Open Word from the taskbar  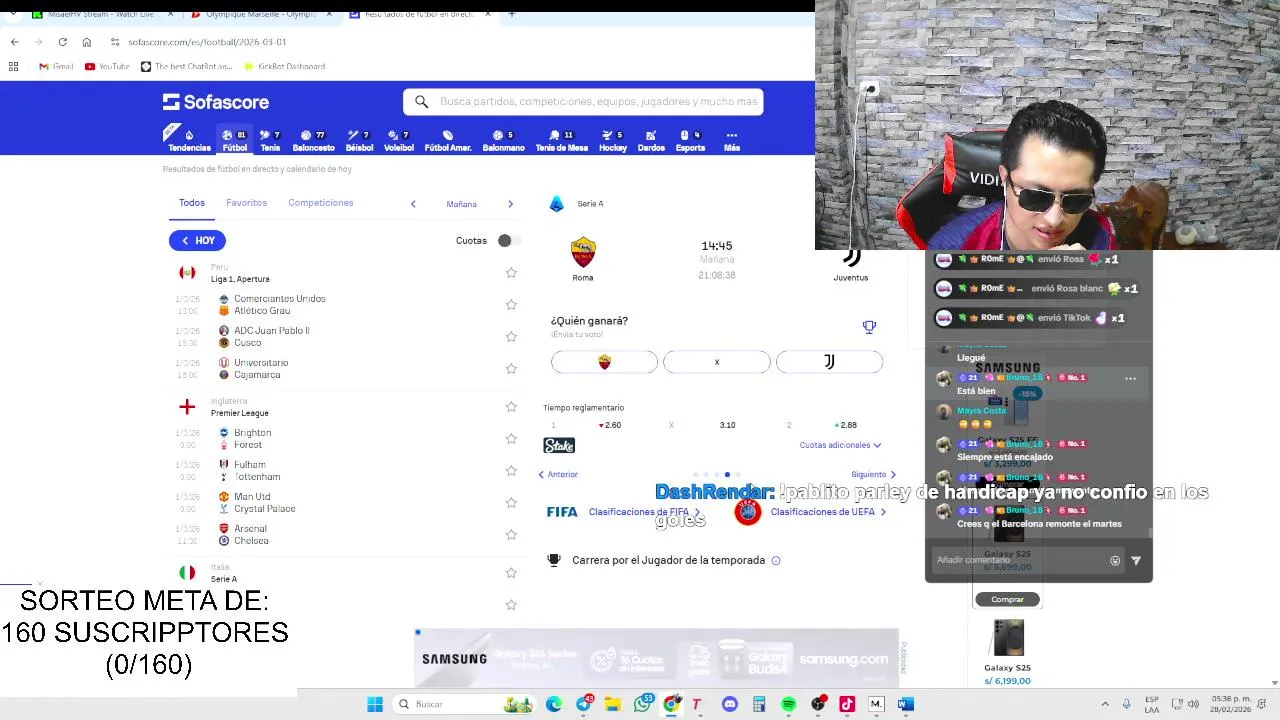[x=905, y=704]
